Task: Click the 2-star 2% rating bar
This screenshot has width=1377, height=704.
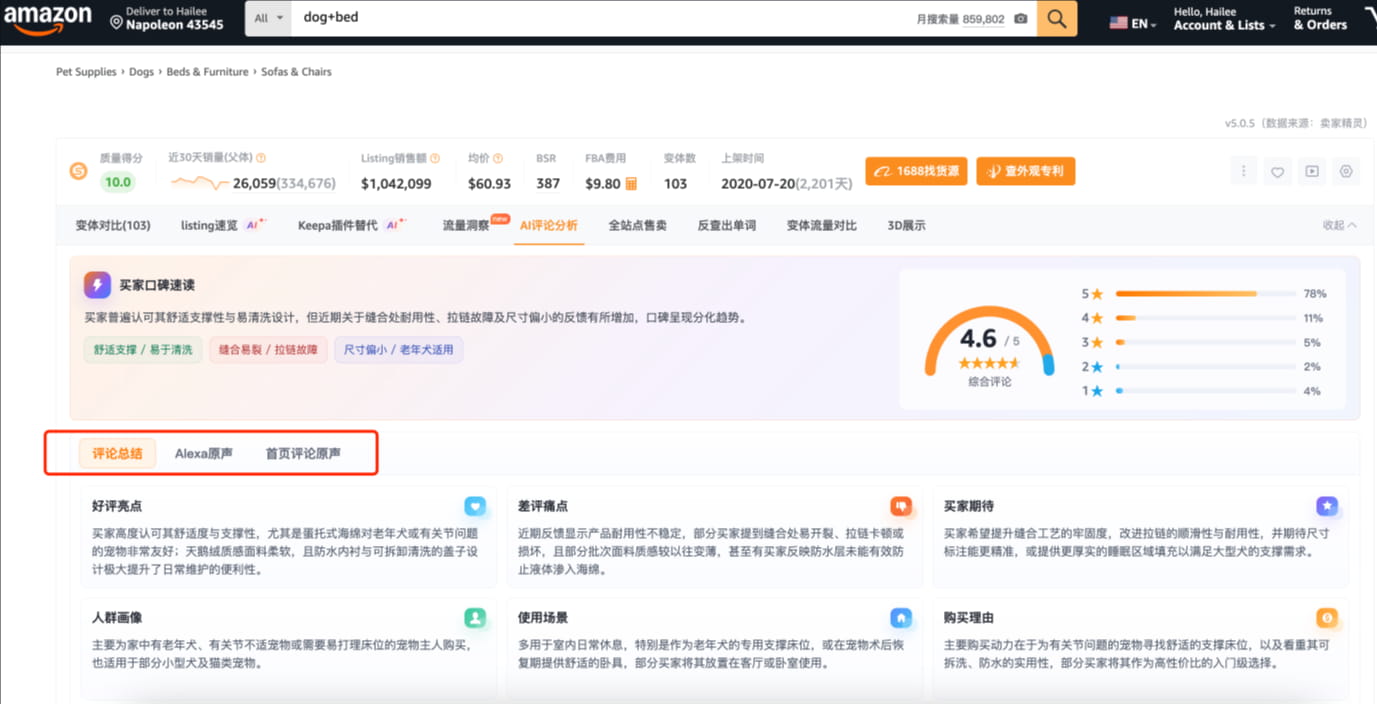Action: click(1204, 367)
